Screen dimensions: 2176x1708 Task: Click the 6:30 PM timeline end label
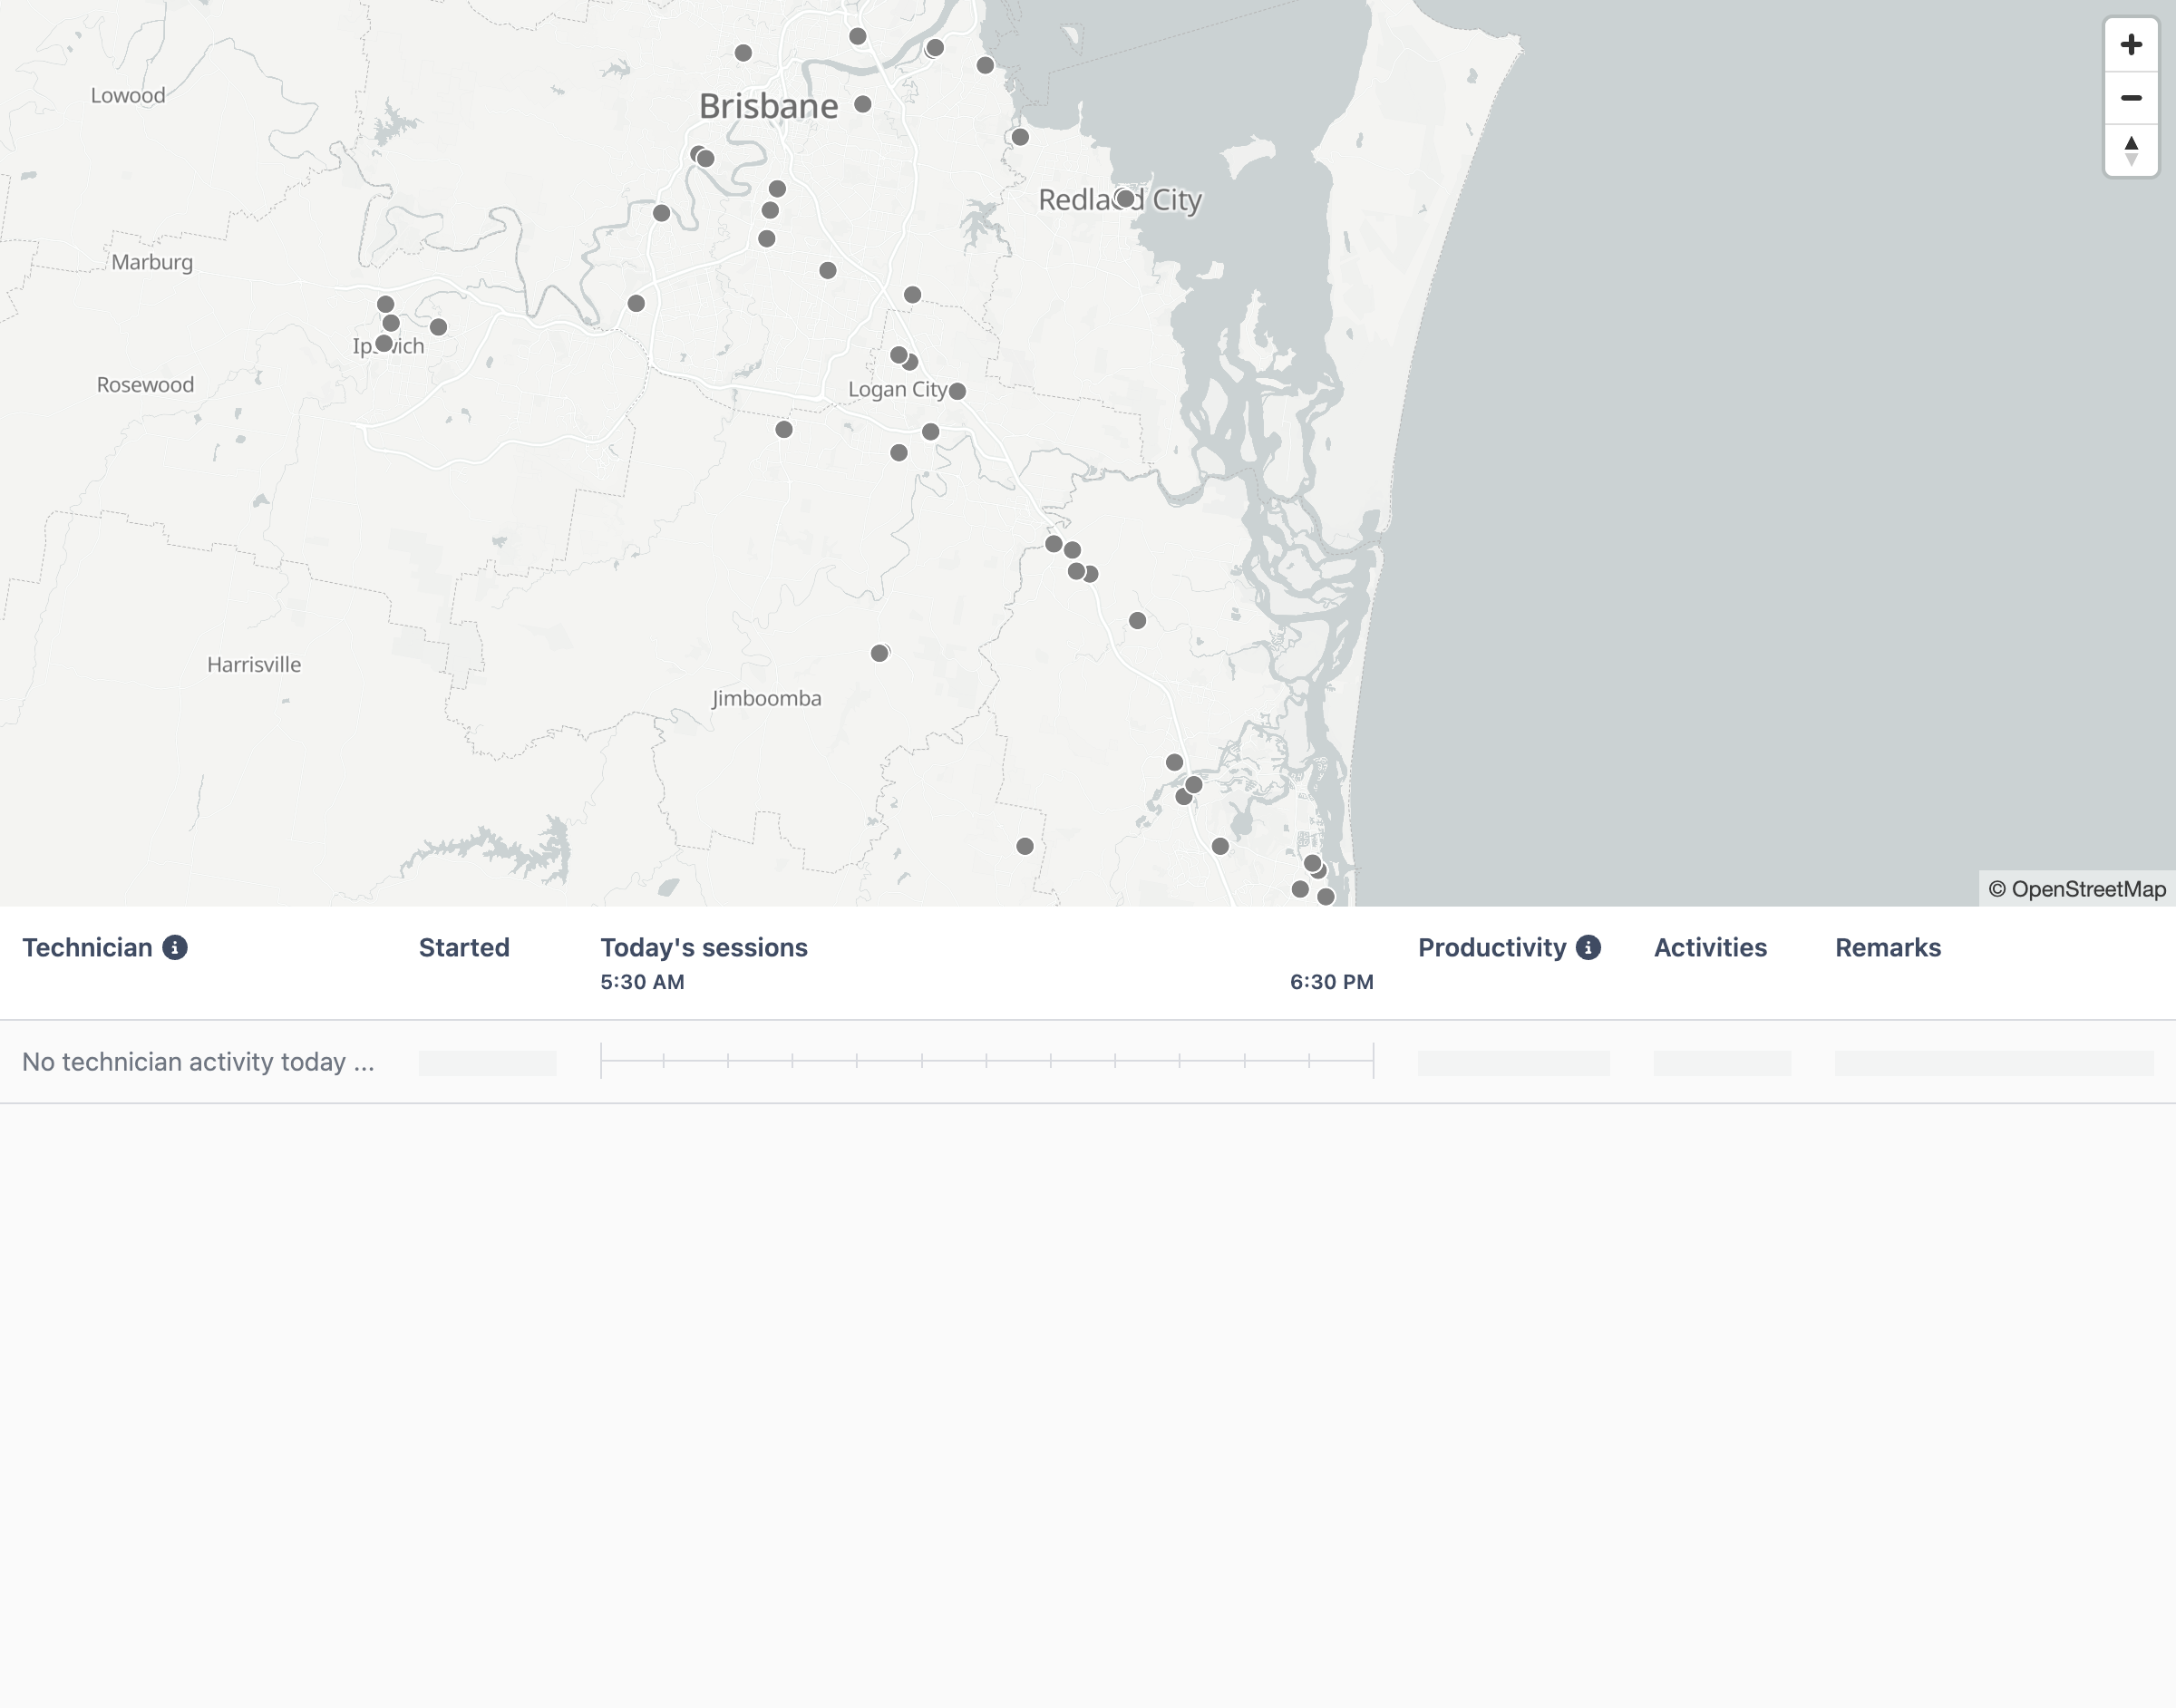1332,982
